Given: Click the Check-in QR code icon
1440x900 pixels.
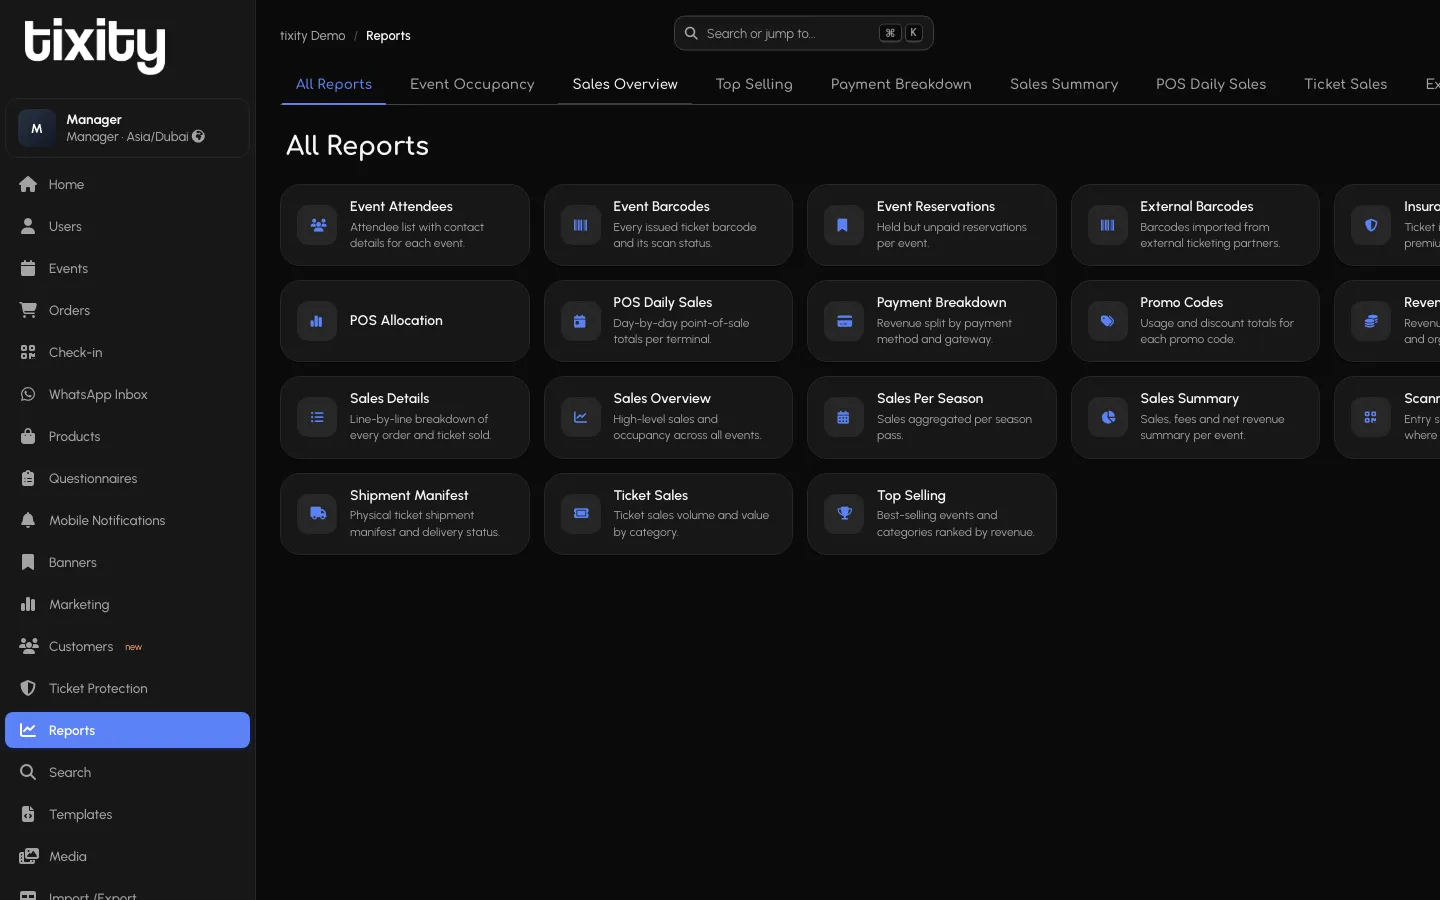Looking at the screenshot, I should (x=28, y=352).
